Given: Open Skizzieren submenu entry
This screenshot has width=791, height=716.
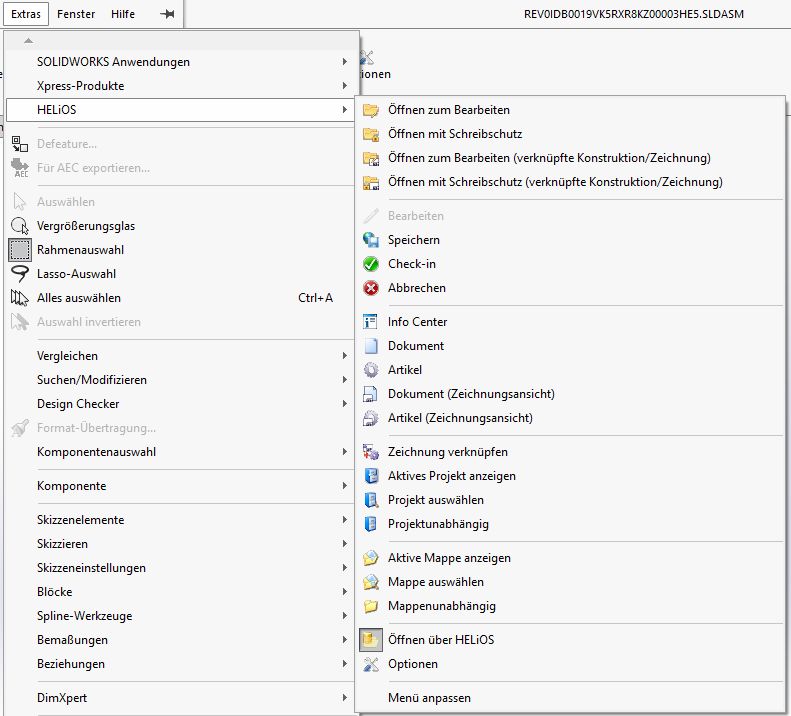Looking at the screenshot, I should tap(180, 544).
